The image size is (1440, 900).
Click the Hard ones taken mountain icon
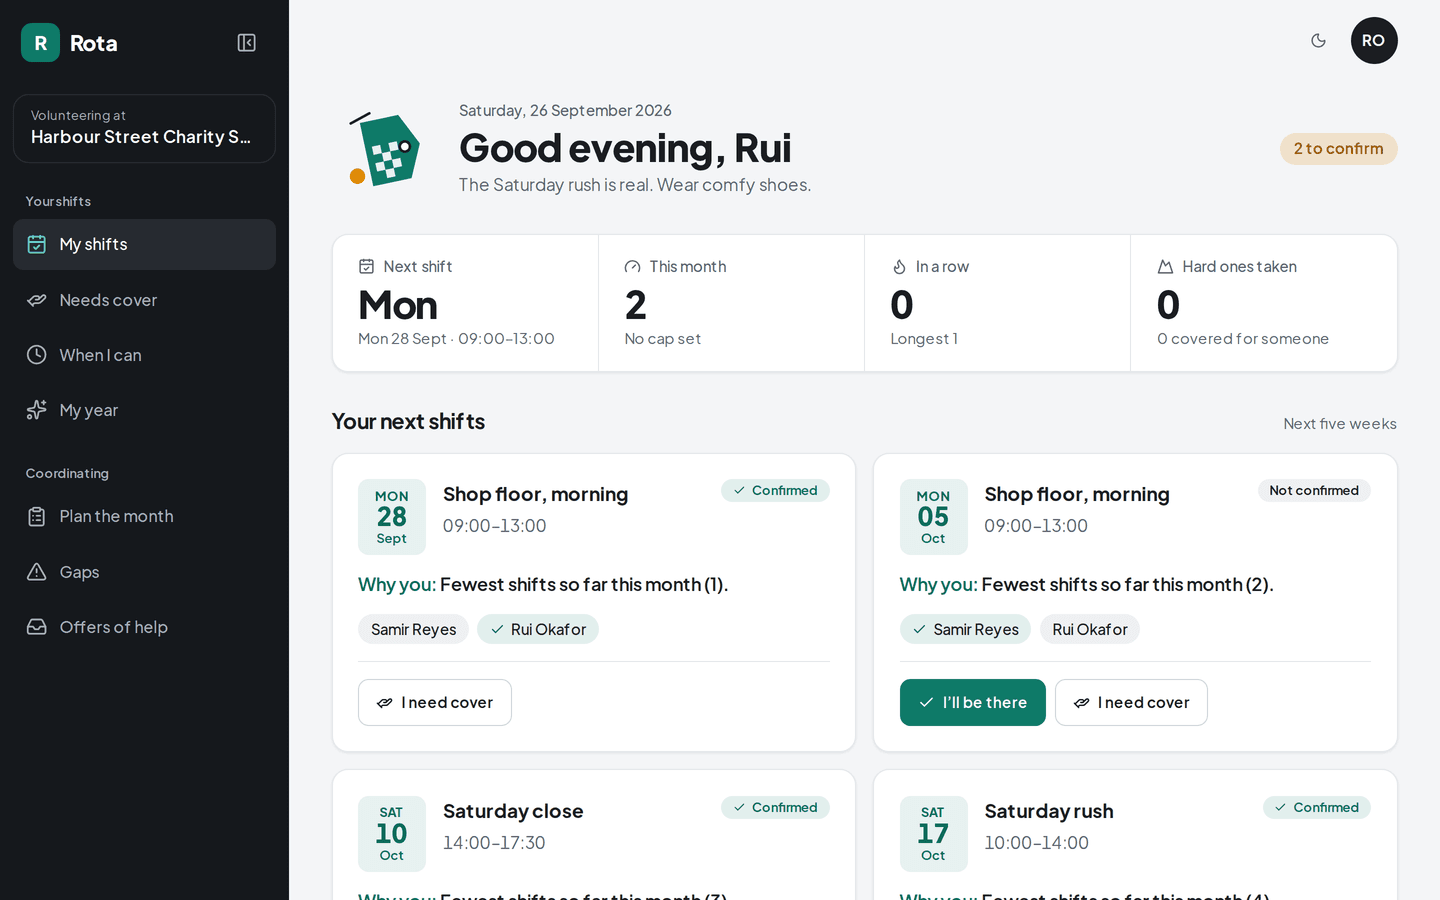tap(1165, 266)
